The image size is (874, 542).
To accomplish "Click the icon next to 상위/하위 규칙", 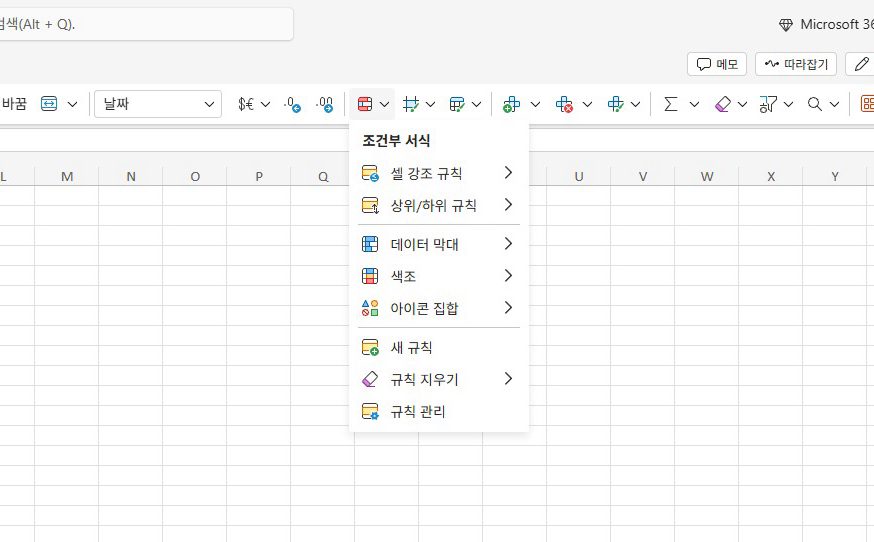I will tap(370, 206).
